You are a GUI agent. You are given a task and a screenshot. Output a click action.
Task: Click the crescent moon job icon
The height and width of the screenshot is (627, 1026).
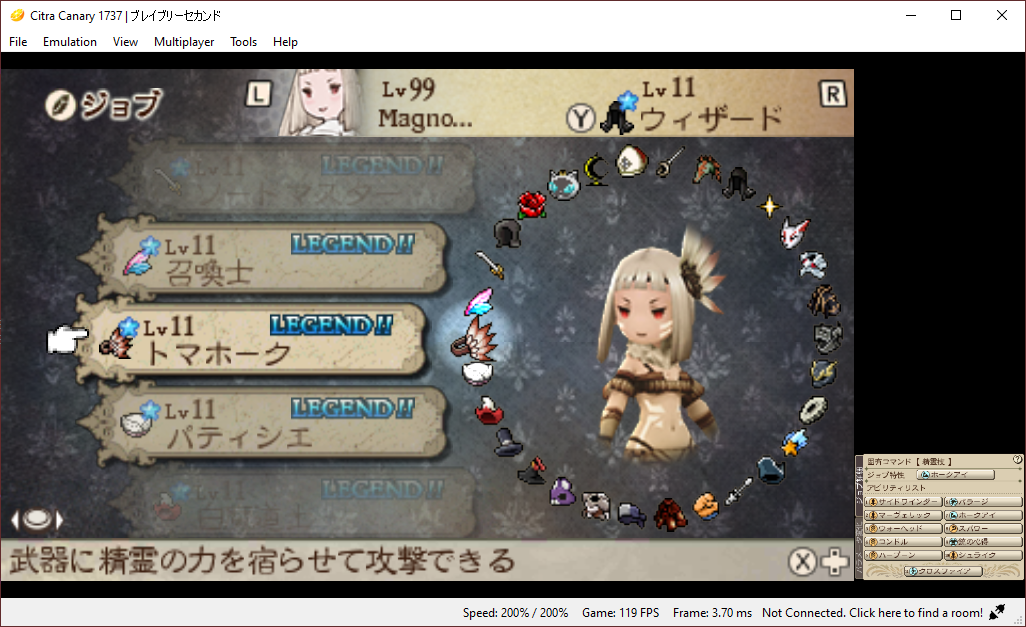595,170
